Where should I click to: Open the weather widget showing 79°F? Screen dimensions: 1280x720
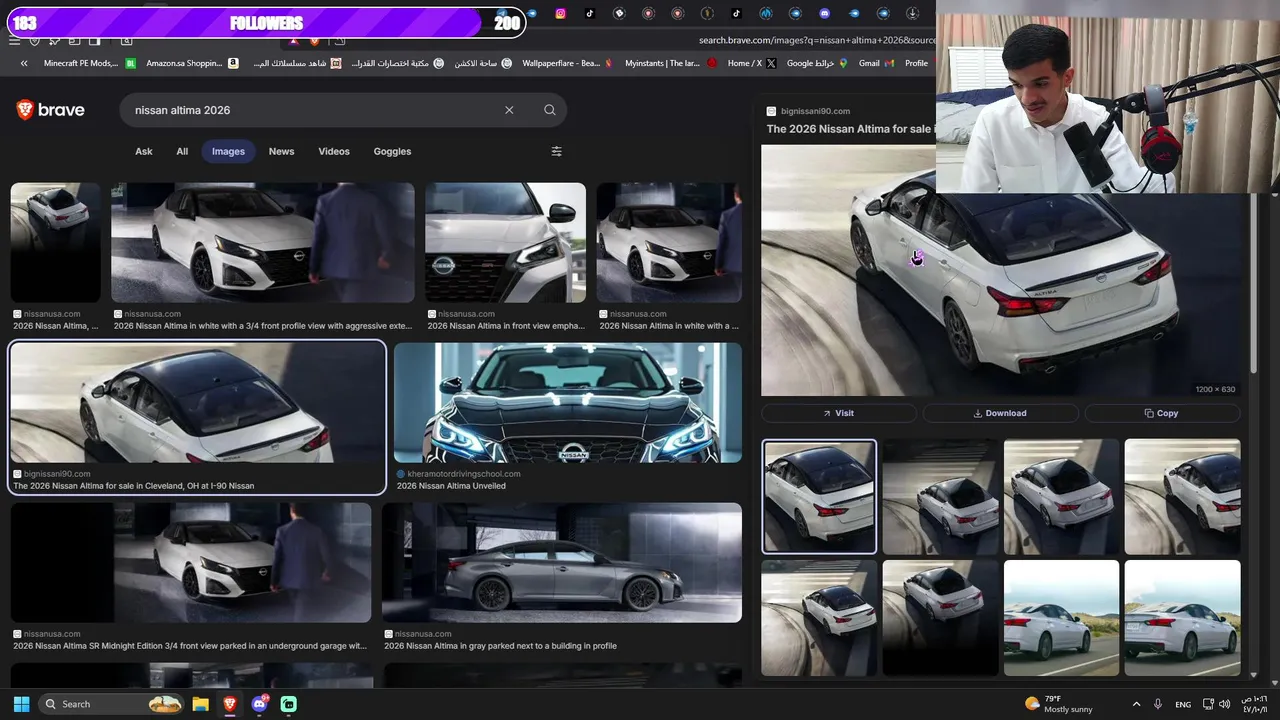point(1060,704)
